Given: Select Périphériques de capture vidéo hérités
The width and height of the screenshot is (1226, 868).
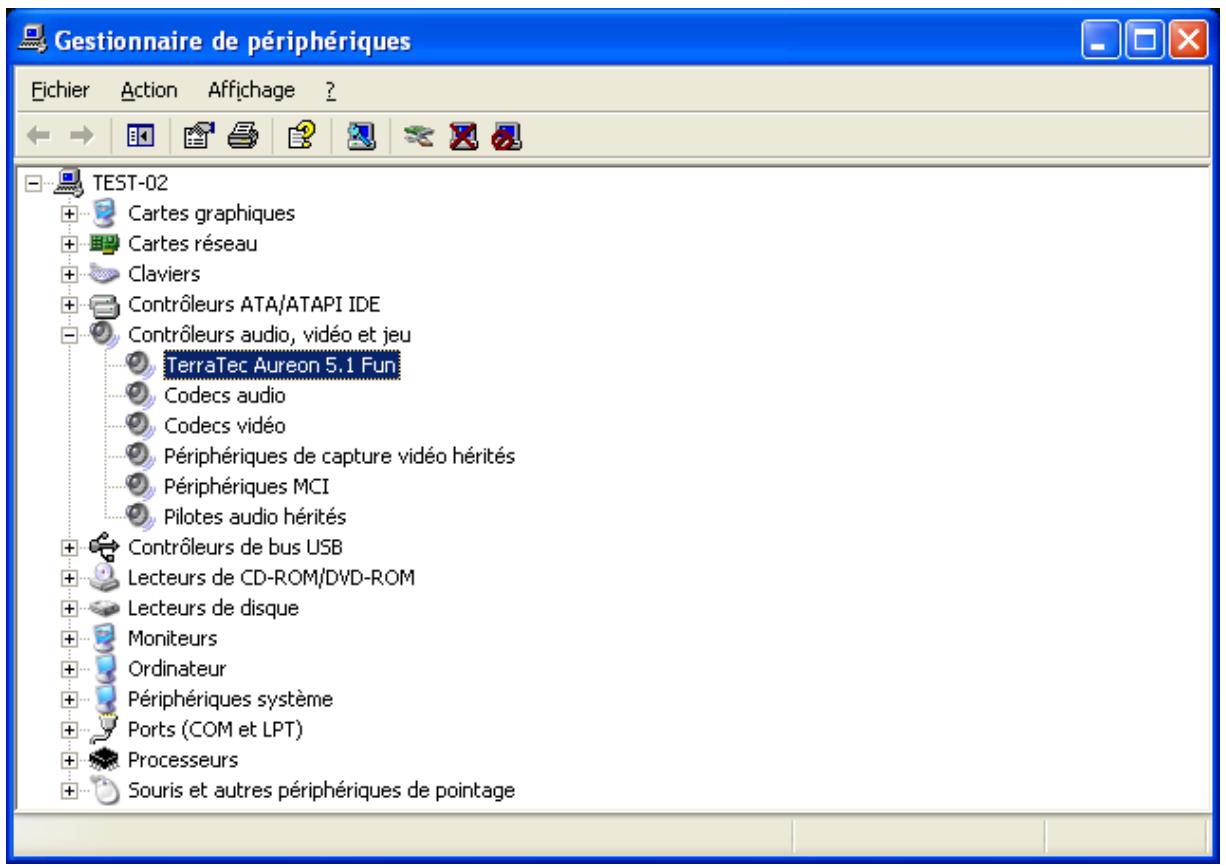Looking at the screenshot, I should coord(339,457).
